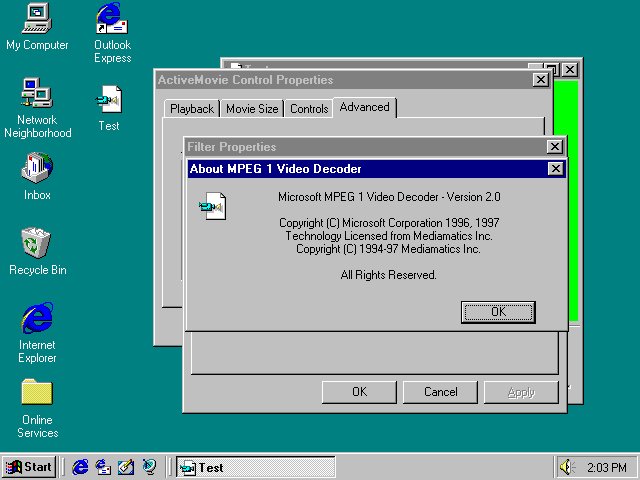Close the ActiveMovie Control Properties window
This screenshot has width=640, height=480.
point(541,80)
